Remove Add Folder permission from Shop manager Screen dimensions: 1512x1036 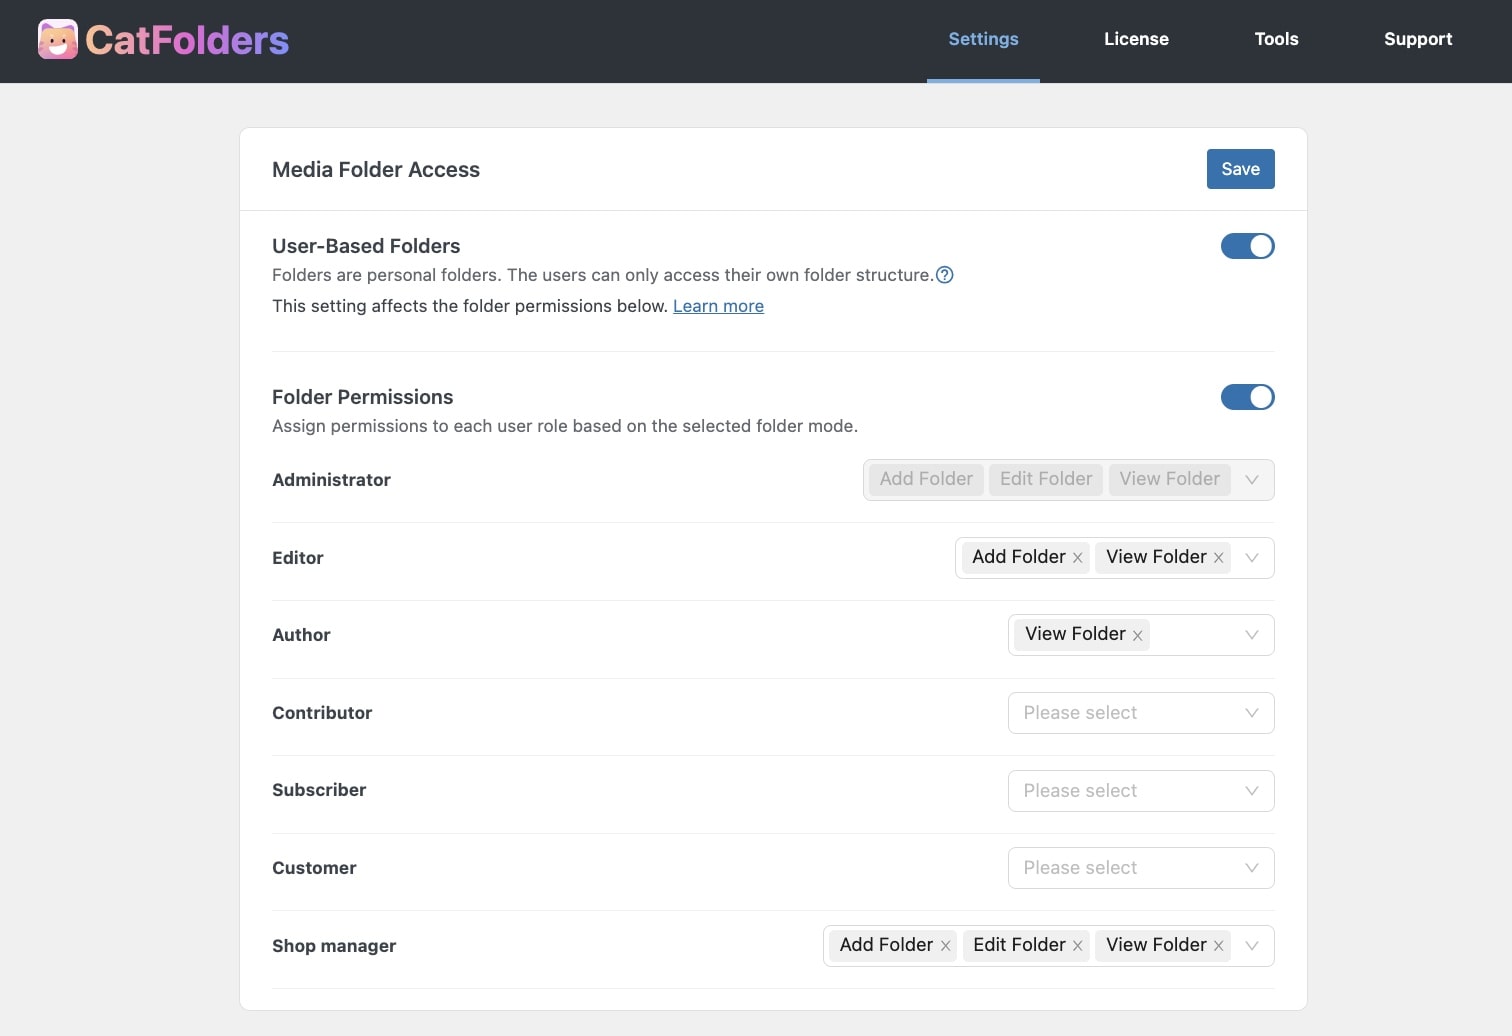coord(946,945)
